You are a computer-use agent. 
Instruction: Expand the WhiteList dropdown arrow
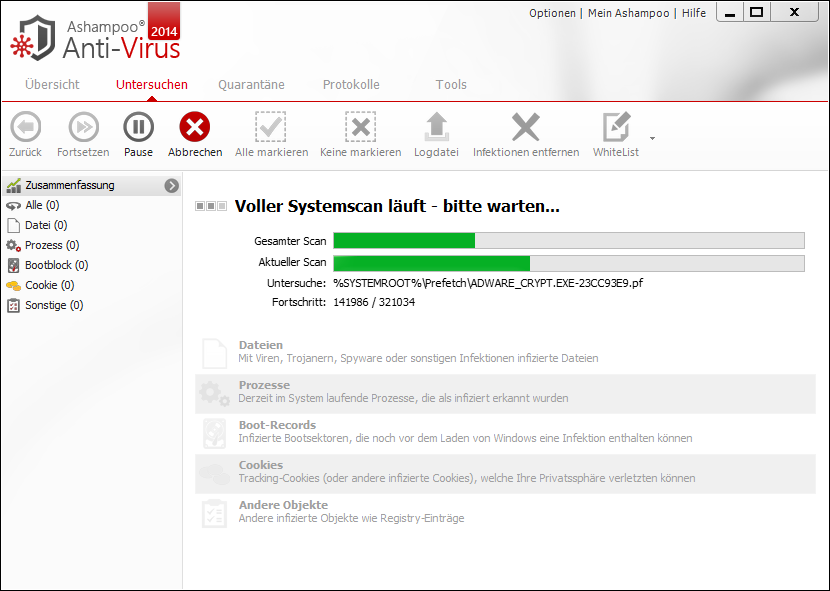click(x=653, y=138)
